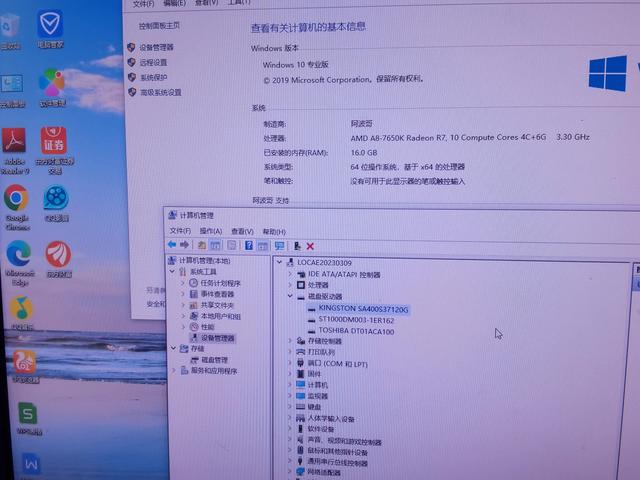Expand the 事件查看器 node

tap(183, 293)
